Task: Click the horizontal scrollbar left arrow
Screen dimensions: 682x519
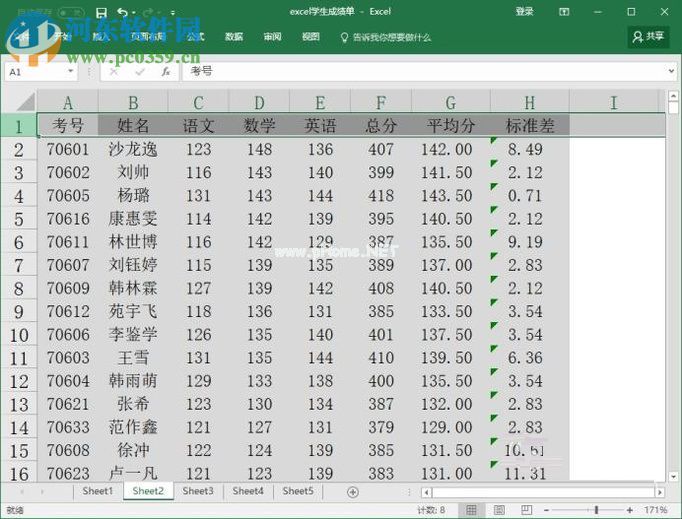Action: pyautogui.click(x=427, y=492)
